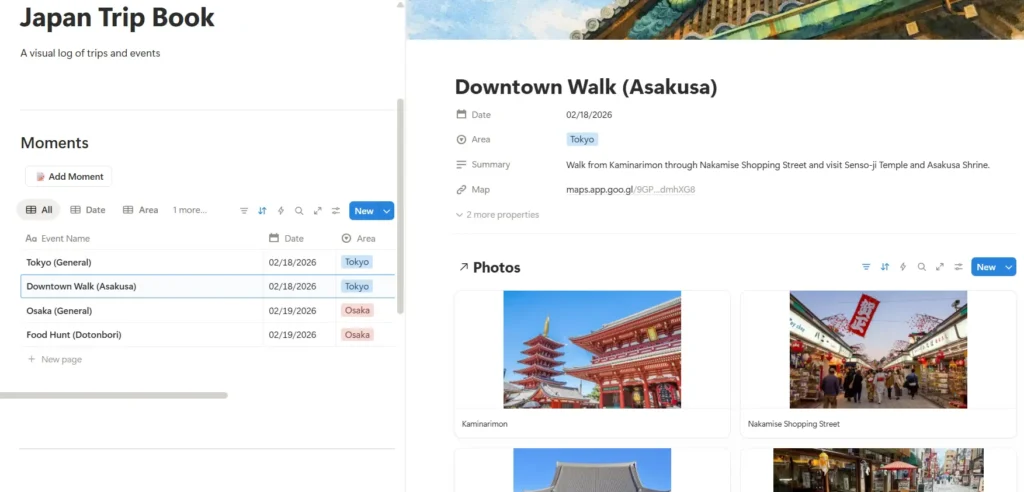Open automations lightning icon in Moments
Screen dimensions: 1024x492
[x=281, y=211]
